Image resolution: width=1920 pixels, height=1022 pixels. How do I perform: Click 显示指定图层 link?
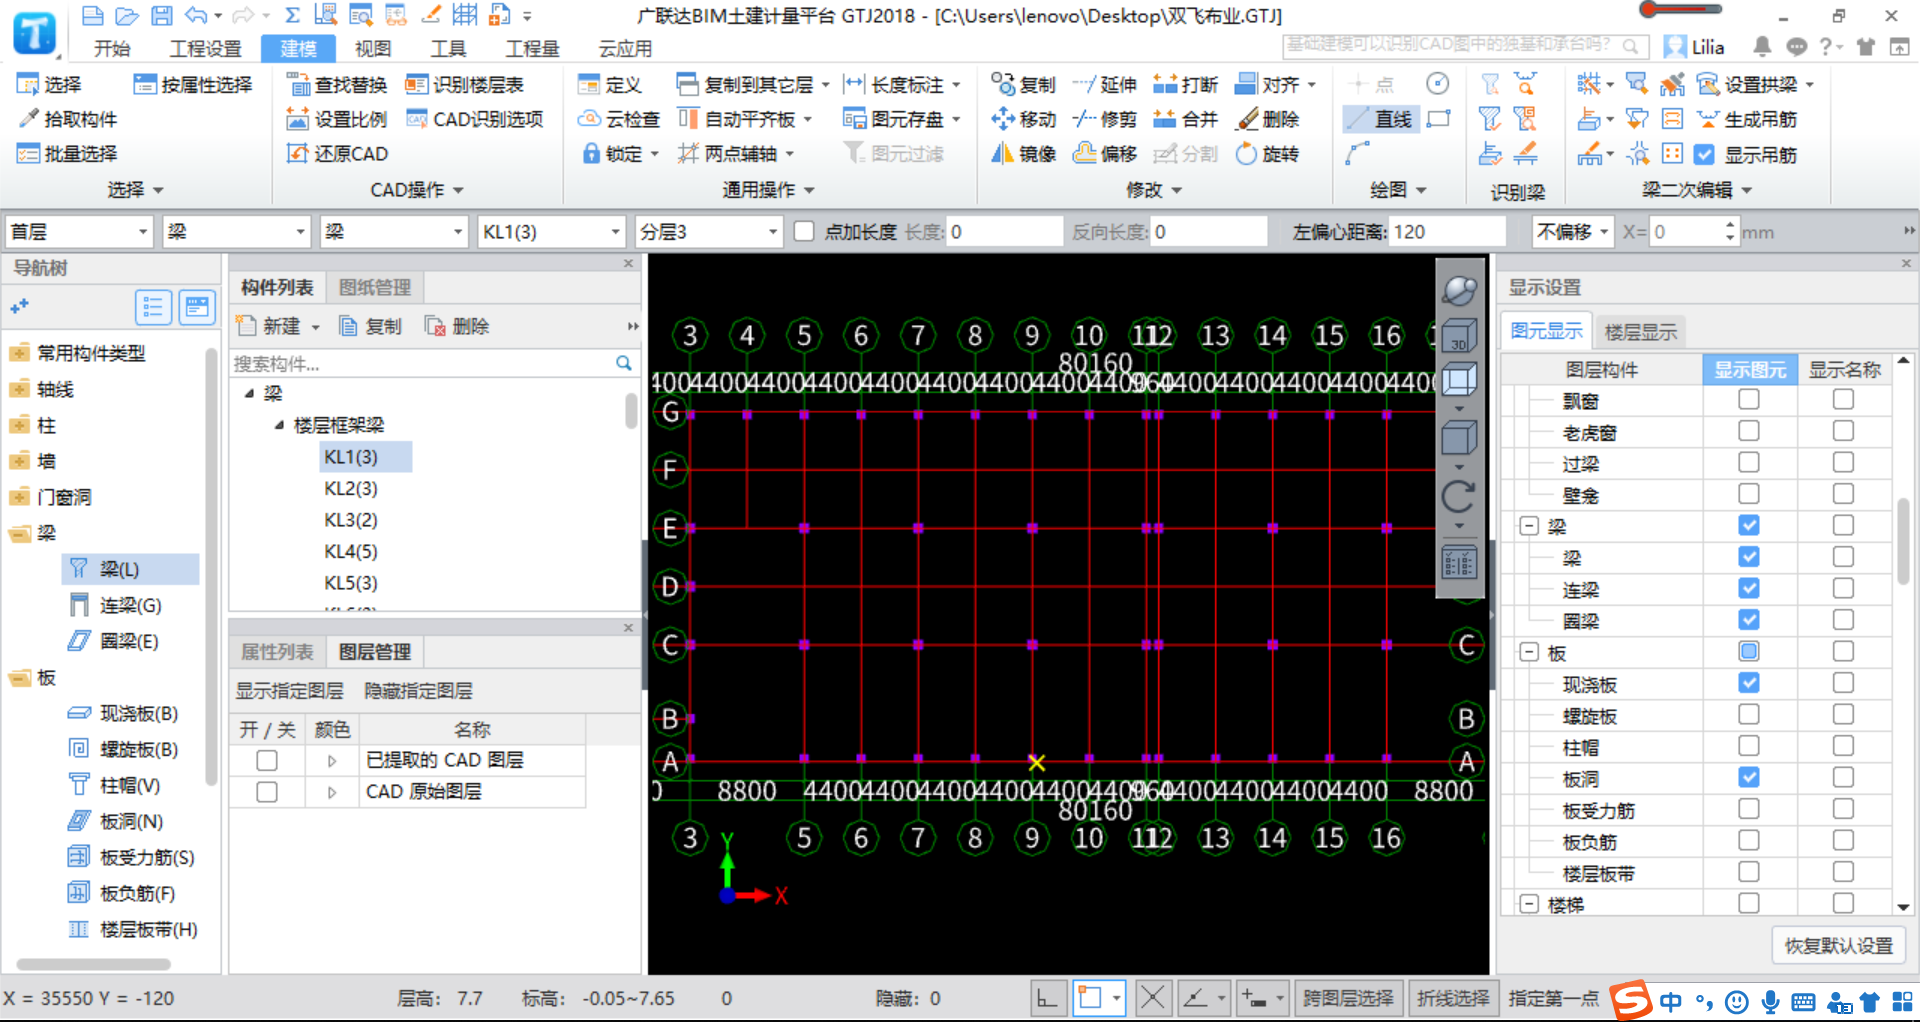pyautogui.click(x=289, y=691)
